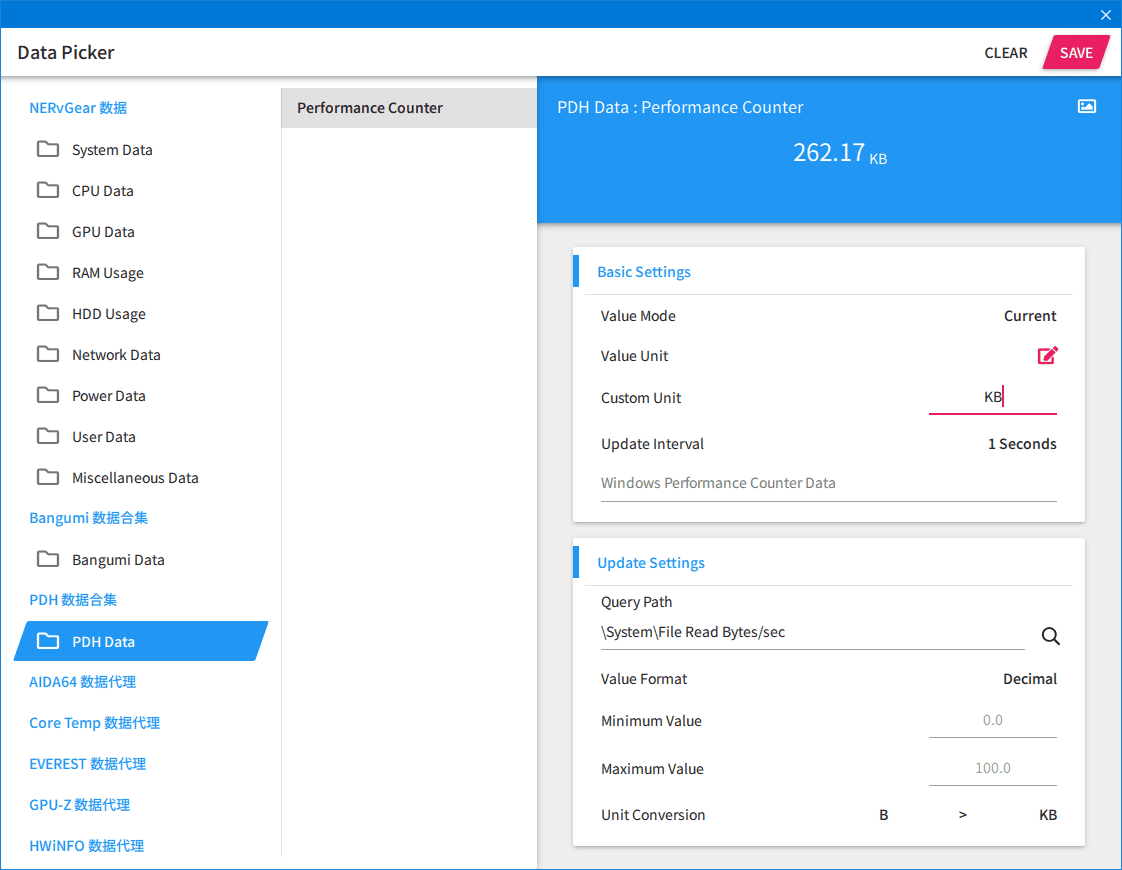1122x870 pixels.
Task: Expand the EVEREST 数据代理 group
Action: point(87,763)
